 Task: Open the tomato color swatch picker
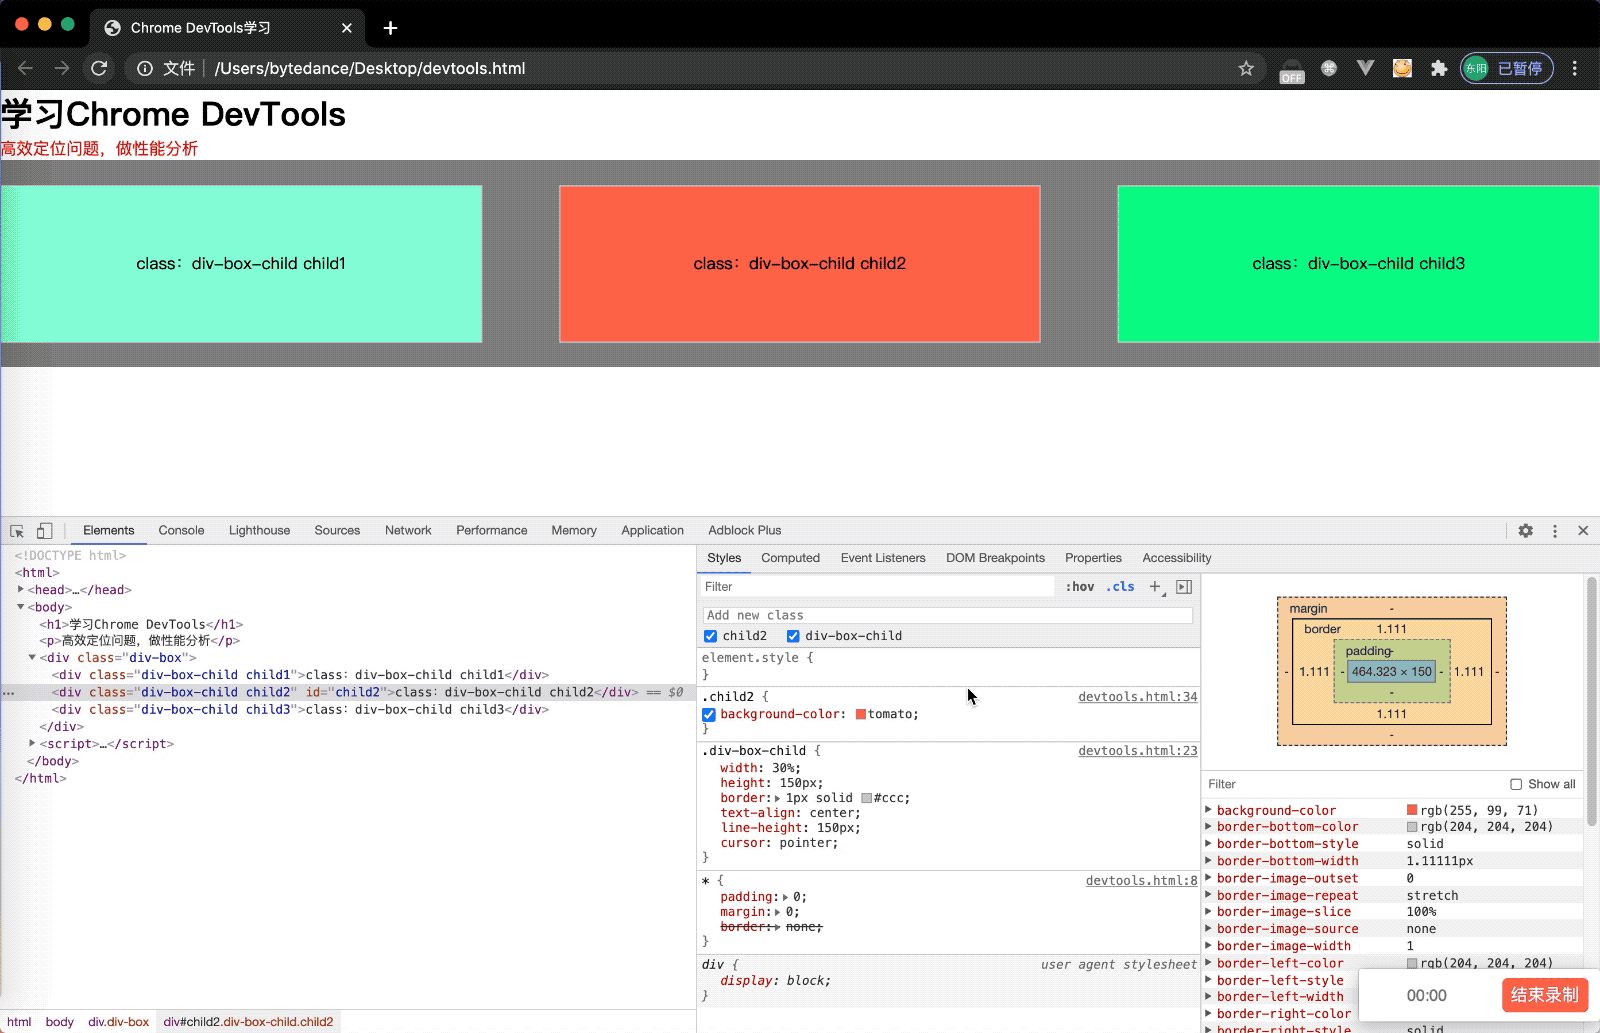(861, 715)
